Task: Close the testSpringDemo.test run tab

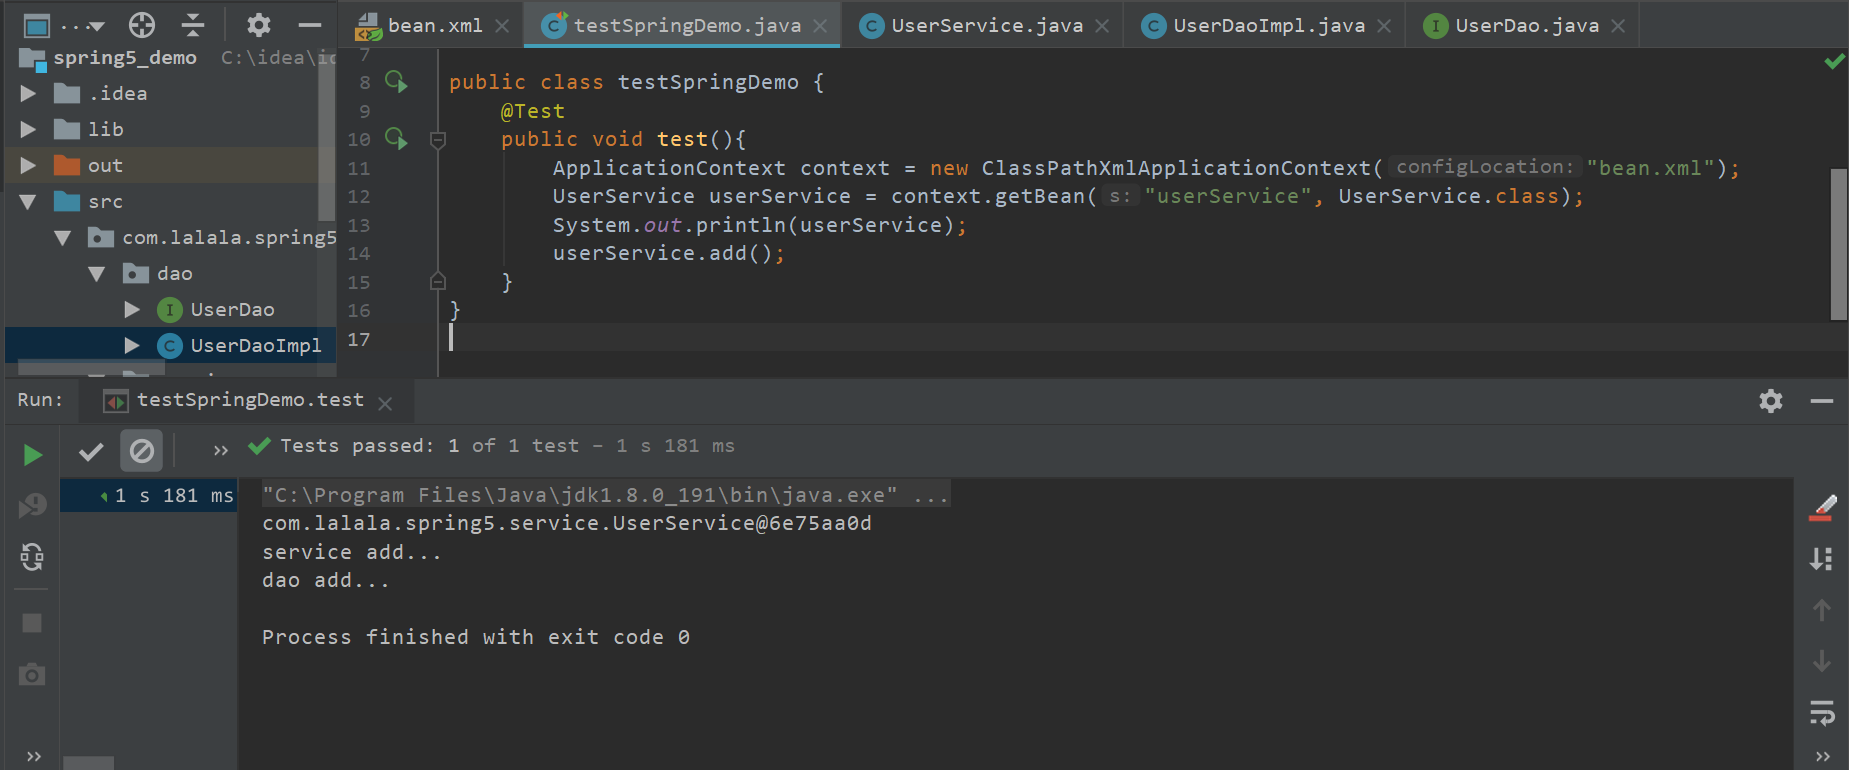Action: click(385, 403)
